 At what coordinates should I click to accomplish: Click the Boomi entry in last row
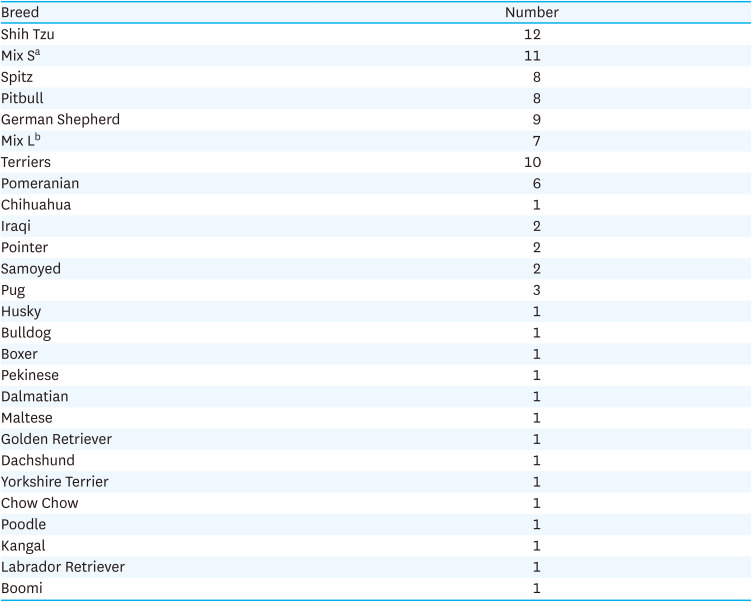(x=22, y=588)
